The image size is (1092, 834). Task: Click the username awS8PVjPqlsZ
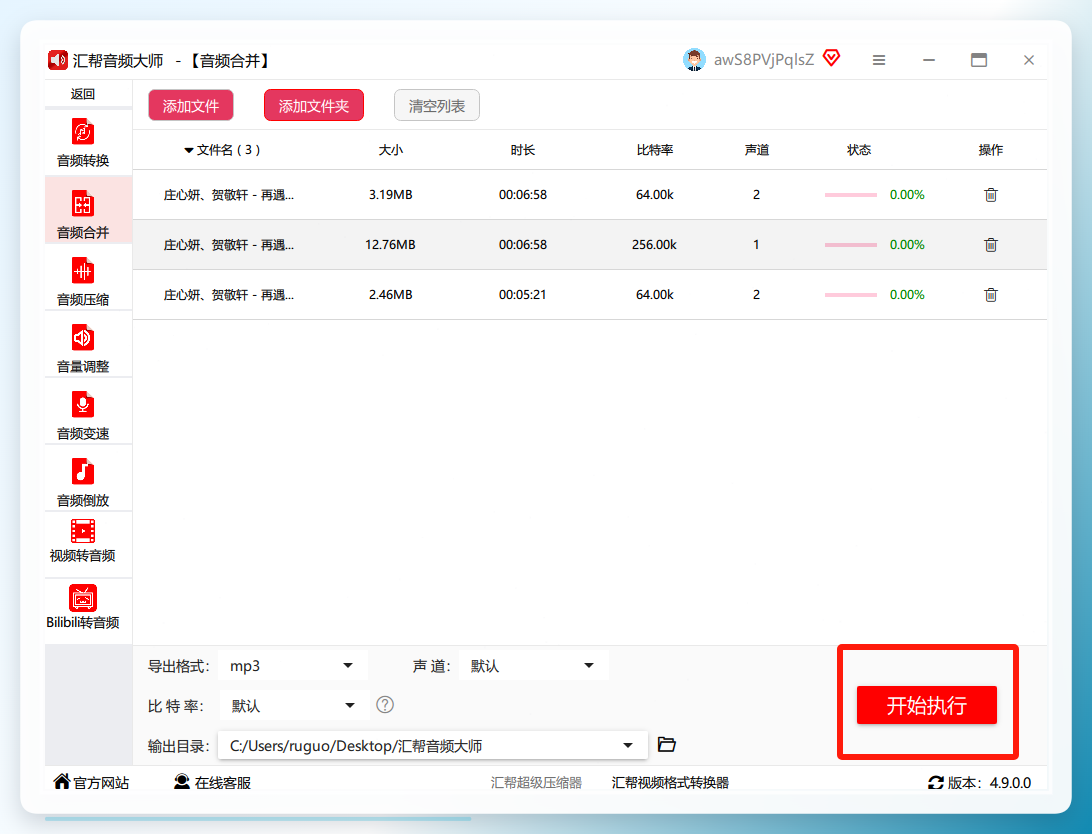[763, 60]
